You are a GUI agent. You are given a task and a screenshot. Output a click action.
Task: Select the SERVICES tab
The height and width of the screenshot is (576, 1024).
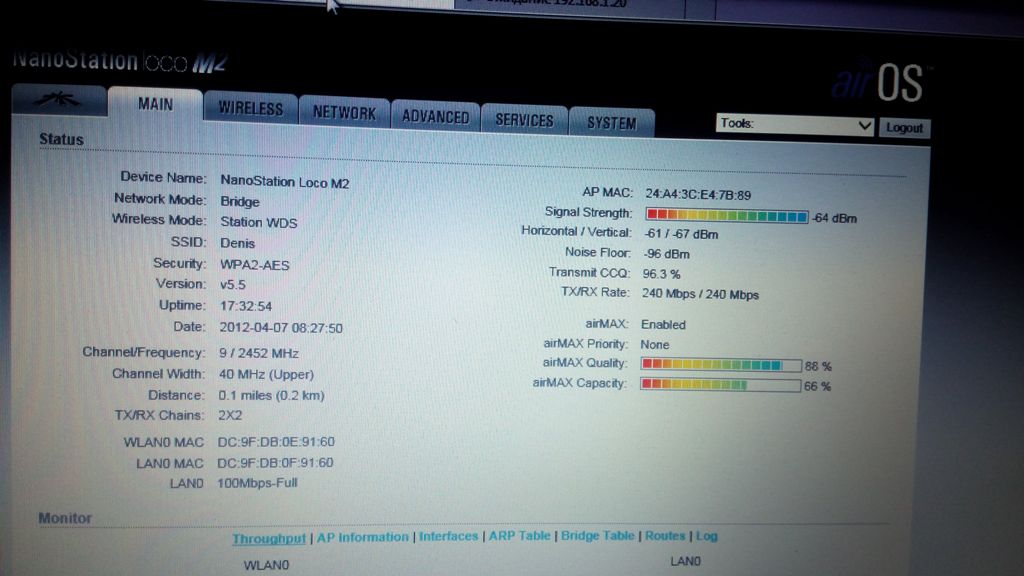click(524, 120)
